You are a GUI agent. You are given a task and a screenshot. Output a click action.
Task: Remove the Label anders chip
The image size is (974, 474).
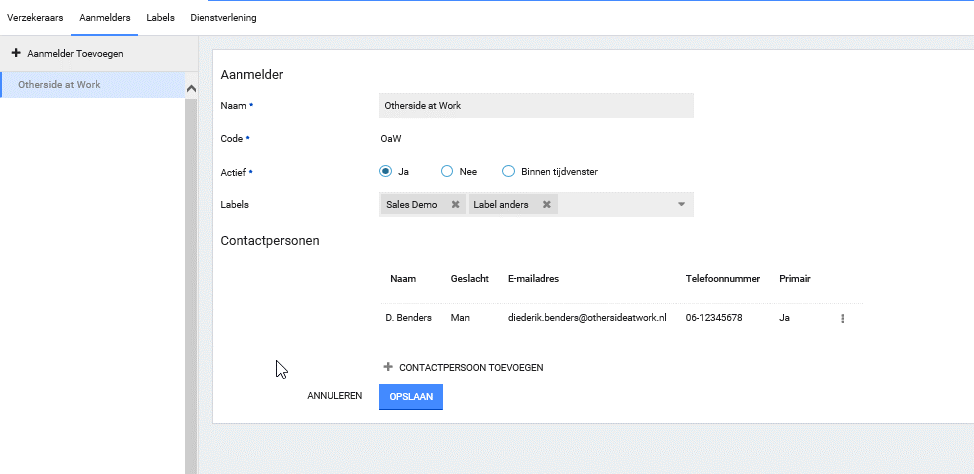coord(547,205)
